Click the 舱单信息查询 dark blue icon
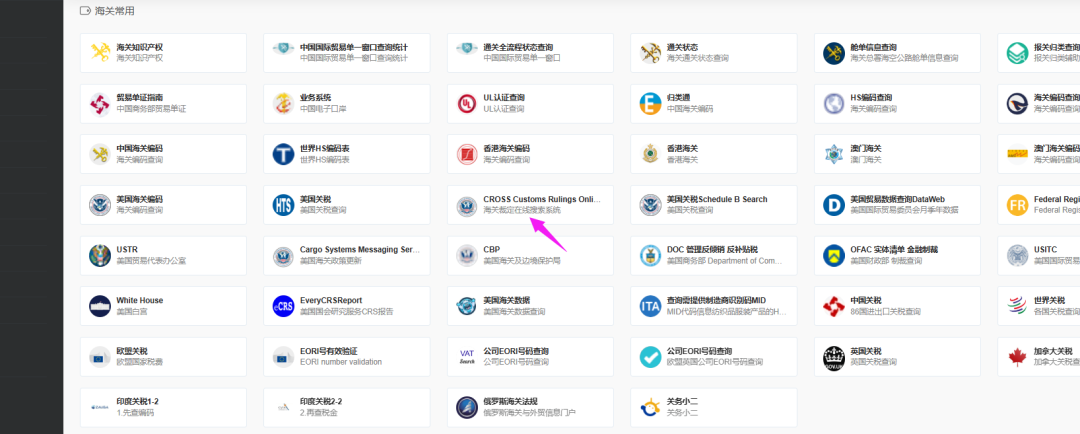This screenshot has width=1080, height=434. tap(834, 53)
